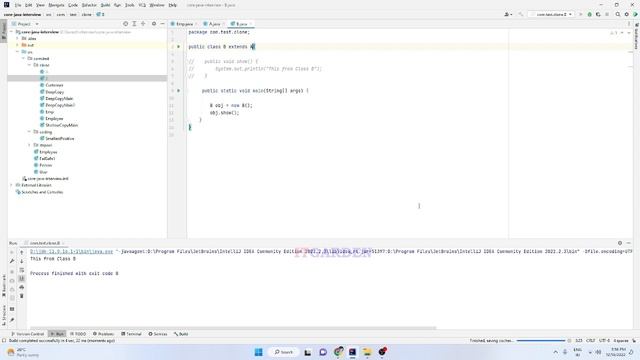Image resolution: width=640 pixels, height=360 pixels.
Task: Collapse the coding package
Action: (x=29, y=132)
